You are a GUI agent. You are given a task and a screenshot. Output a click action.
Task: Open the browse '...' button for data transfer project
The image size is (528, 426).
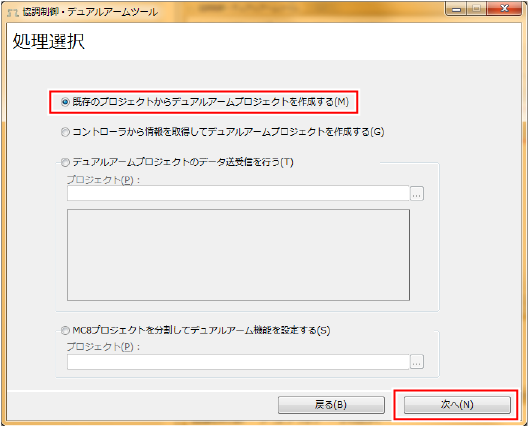[417, 193]
